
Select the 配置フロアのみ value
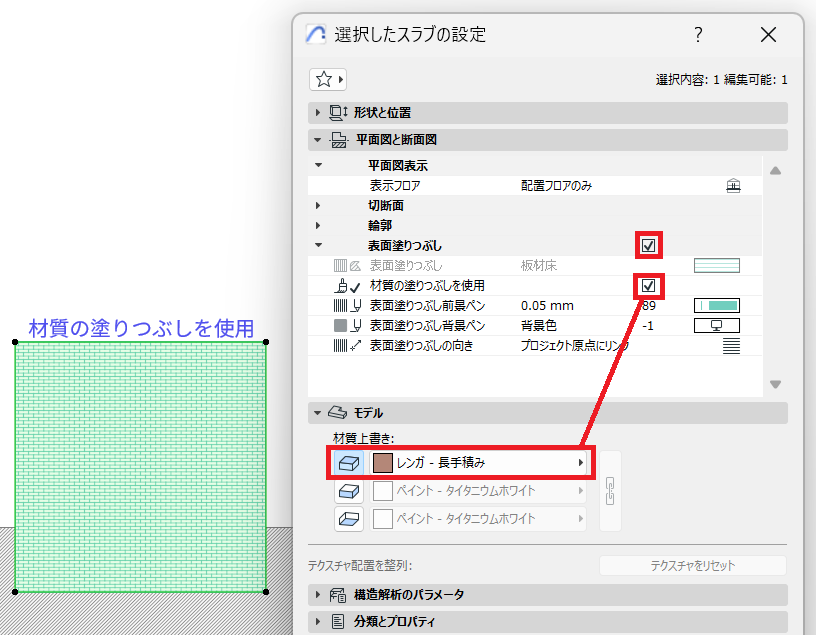(556, 186)
